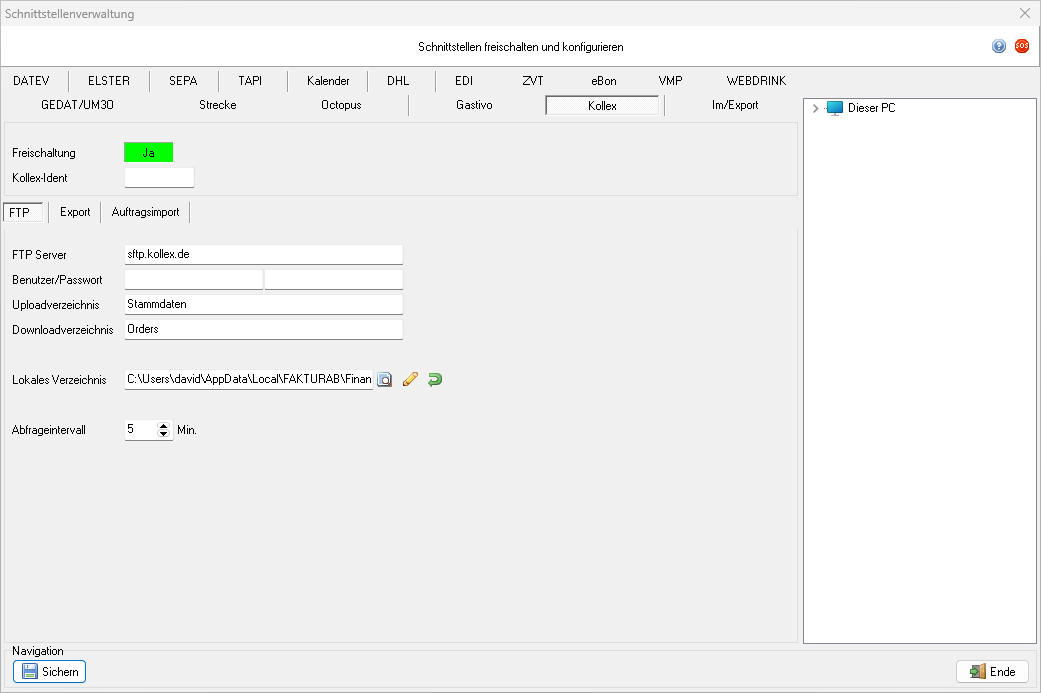
Task: Decrease the Abfrageintervall with down arrow
Action: (164, 435)
